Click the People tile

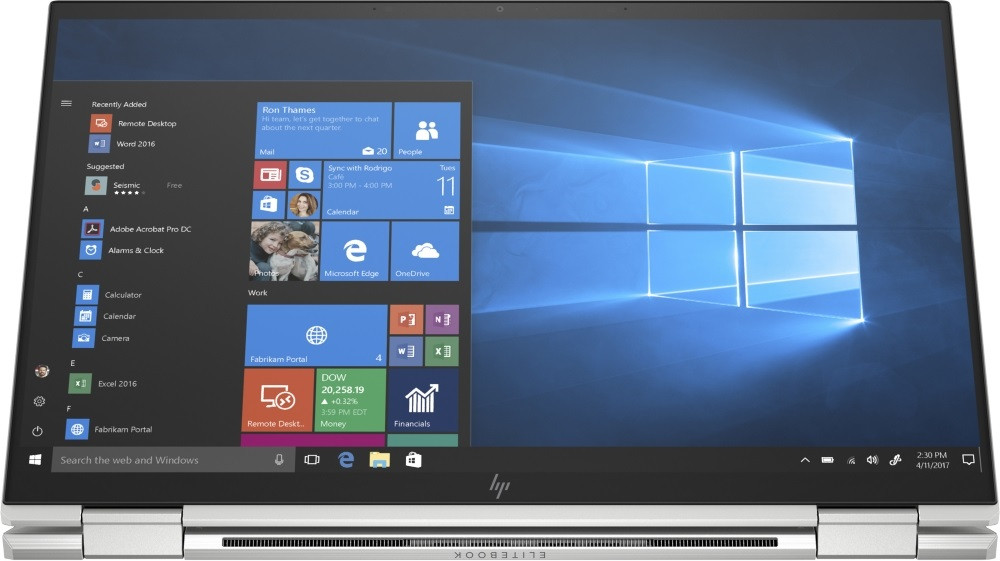click(x=427, y=130)
